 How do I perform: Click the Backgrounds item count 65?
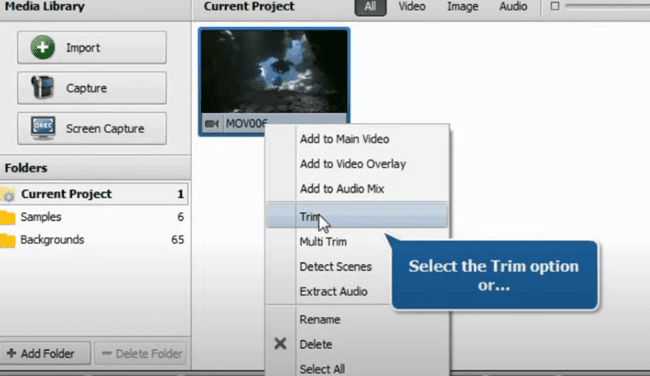(x=177, y=240)
